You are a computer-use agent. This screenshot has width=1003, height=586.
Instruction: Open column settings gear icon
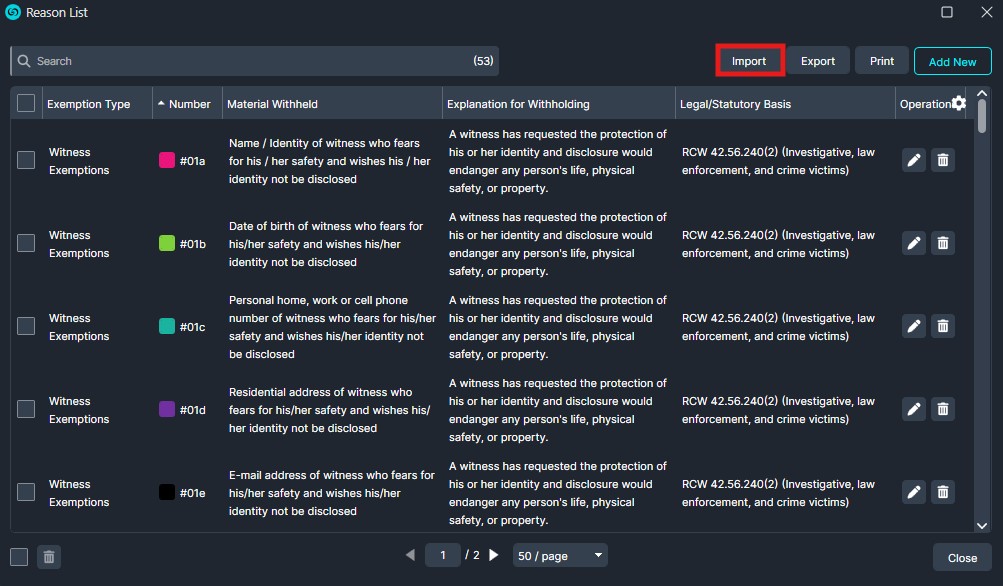(x=959, y=103)
